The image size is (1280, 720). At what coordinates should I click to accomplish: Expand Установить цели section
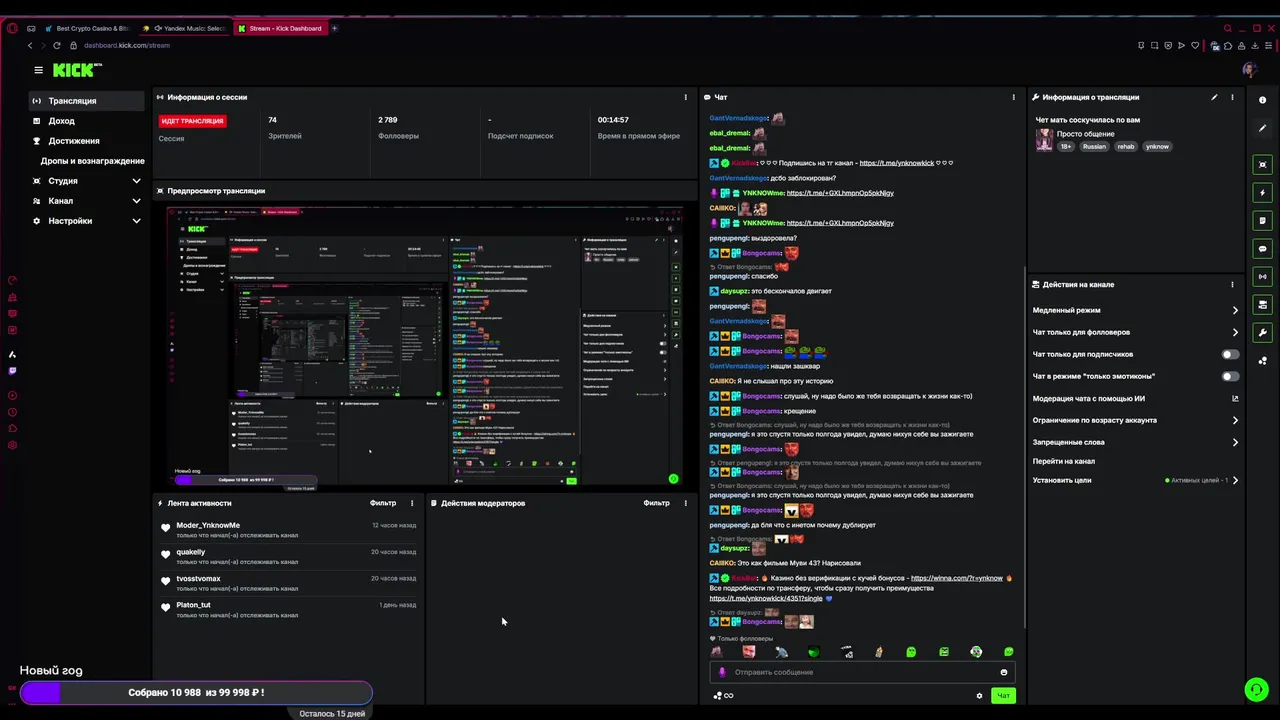click(1135, 480)
